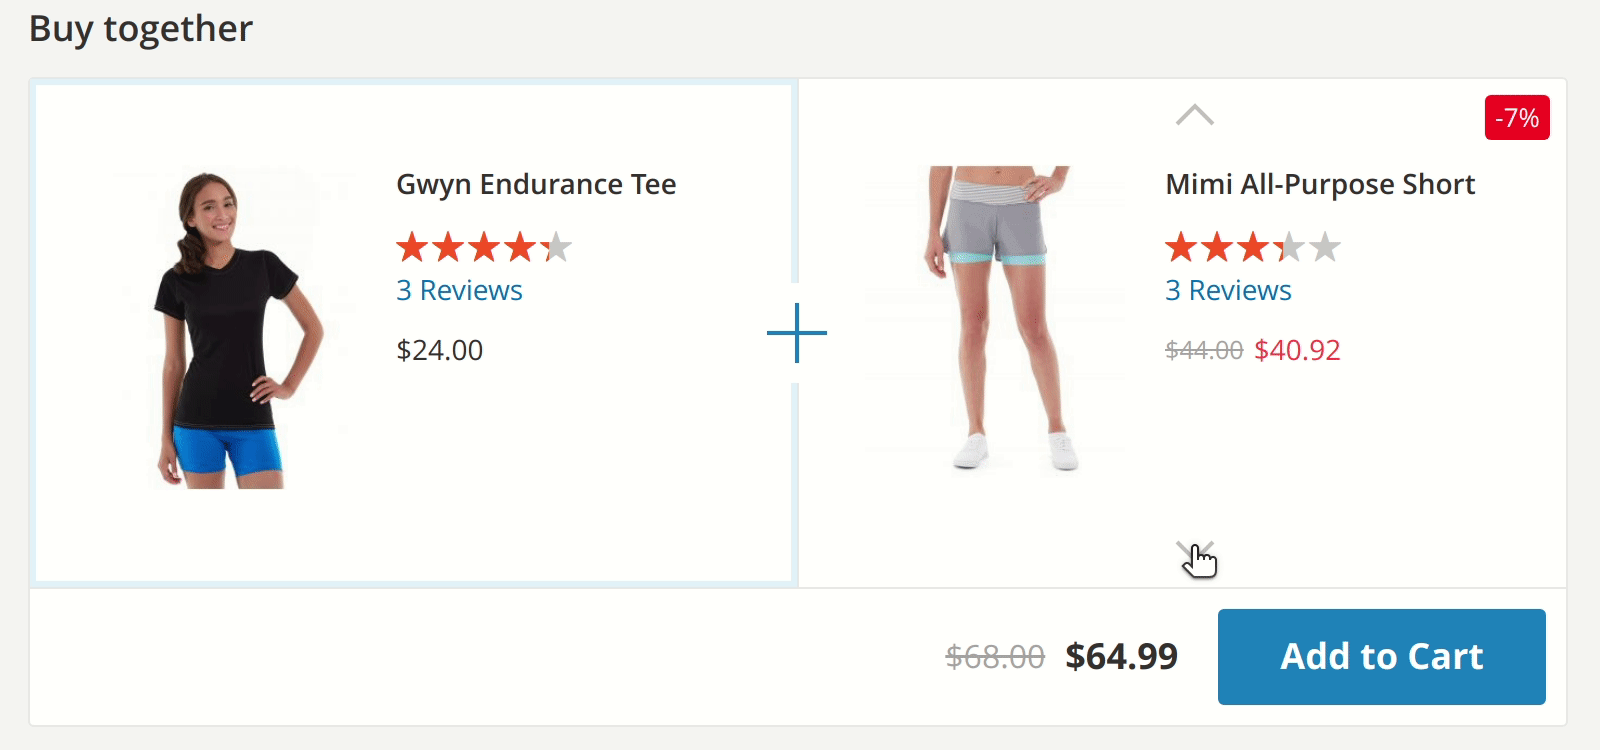The height and width of the screenshot is (750, 1600).
Task: Click the third star of Mimi All-Purpose Short rating
Action: [x=1251, y=246]
